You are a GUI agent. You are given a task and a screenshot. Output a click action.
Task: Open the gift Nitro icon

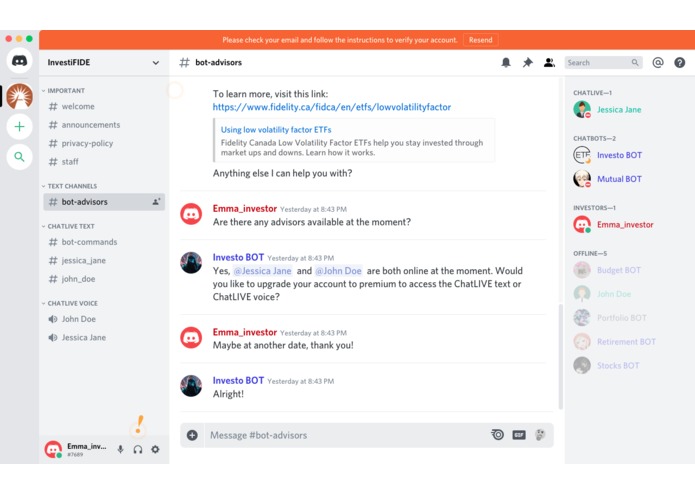point(497,435)
